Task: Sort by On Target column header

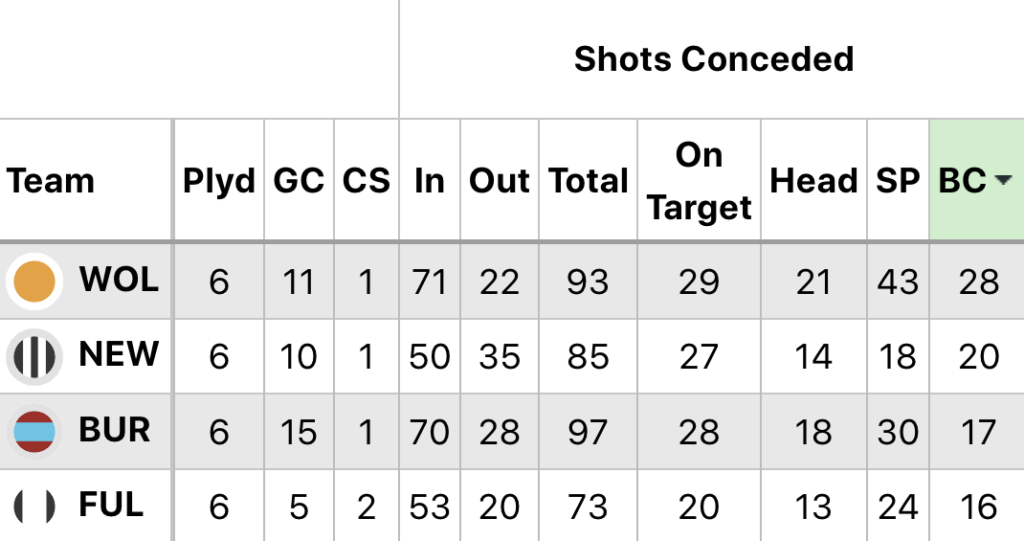Action: [699, 181]
